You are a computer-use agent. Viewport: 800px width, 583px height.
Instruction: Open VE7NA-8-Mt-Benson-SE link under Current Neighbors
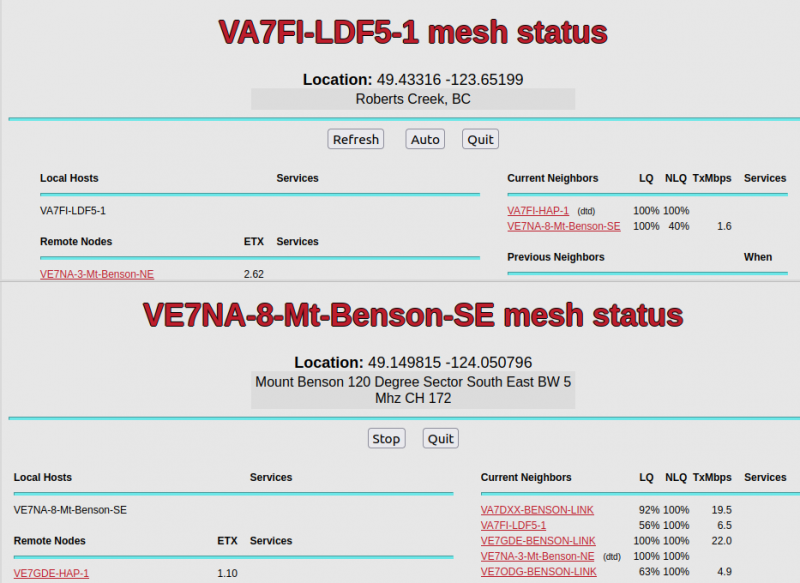click(563, 226)
